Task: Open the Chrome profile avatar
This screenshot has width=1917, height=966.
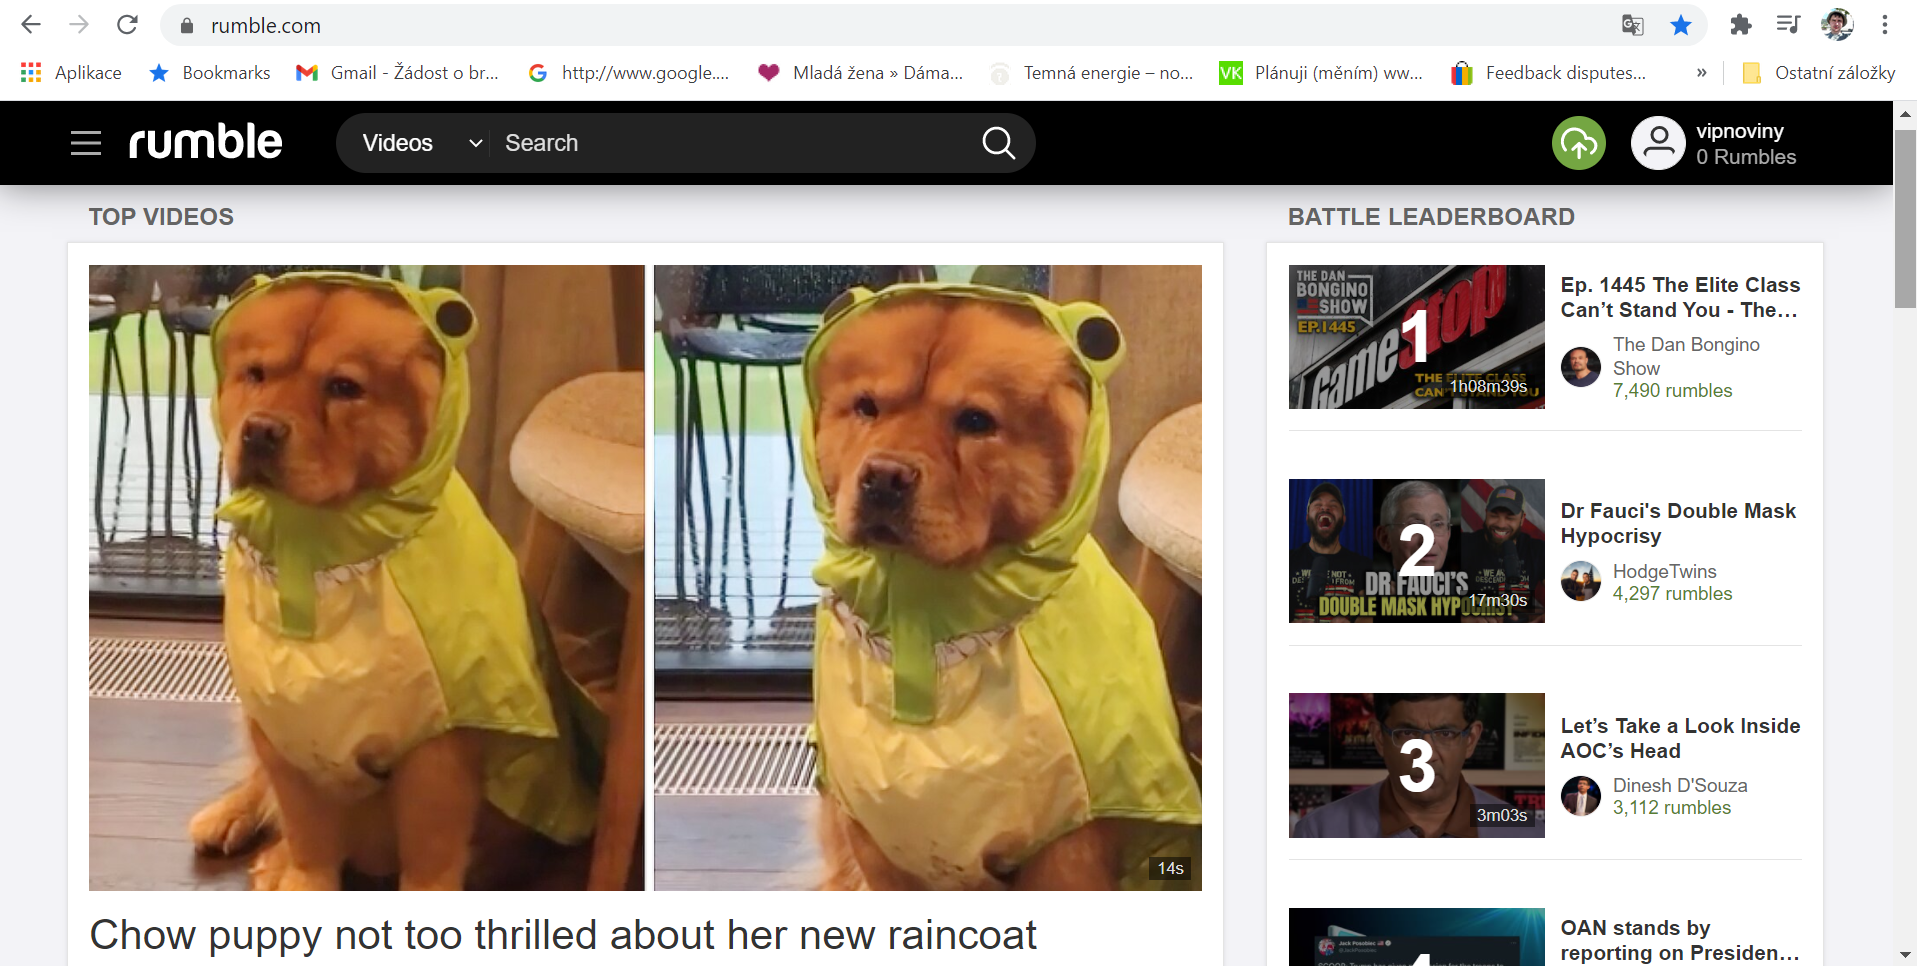Action: coord(1837,25)
